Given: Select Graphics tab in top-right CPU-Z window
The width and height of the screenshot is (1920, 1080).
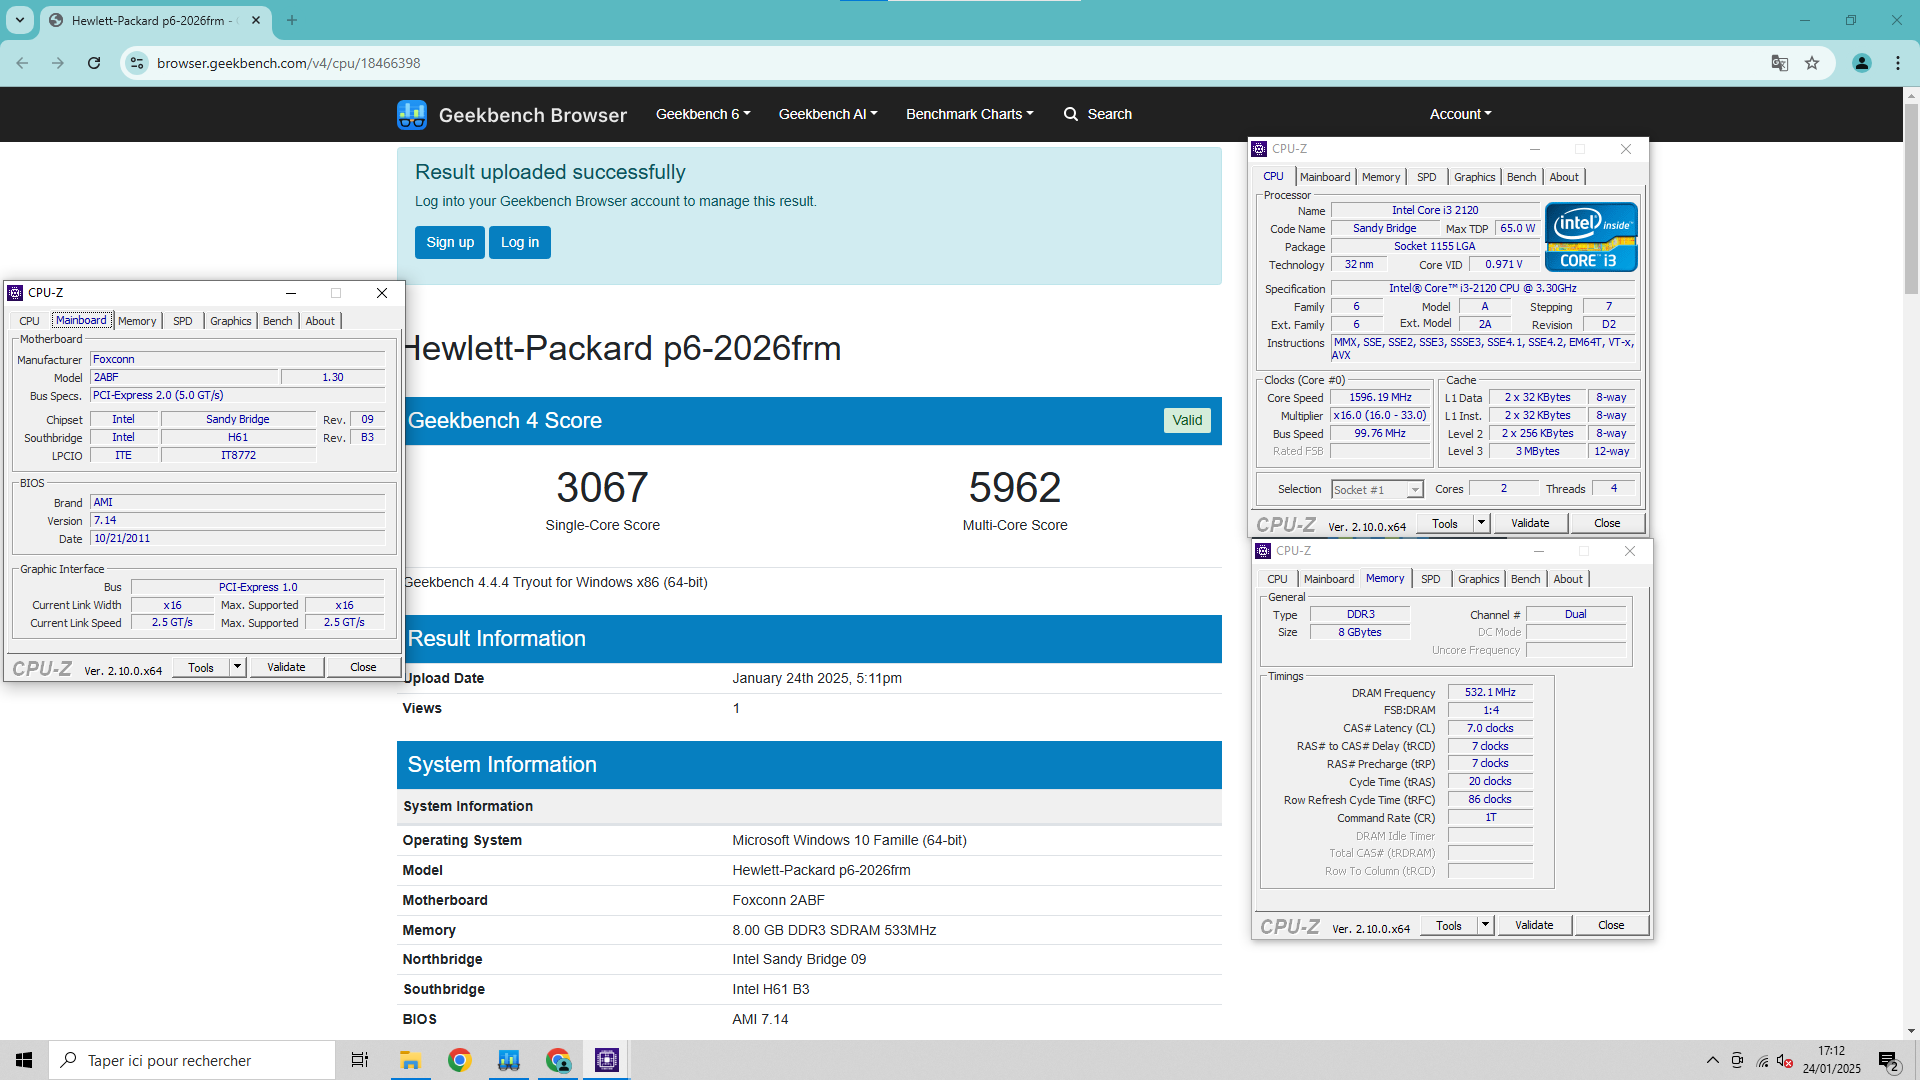Looking at the screenshot, I should click(1475, 177).
